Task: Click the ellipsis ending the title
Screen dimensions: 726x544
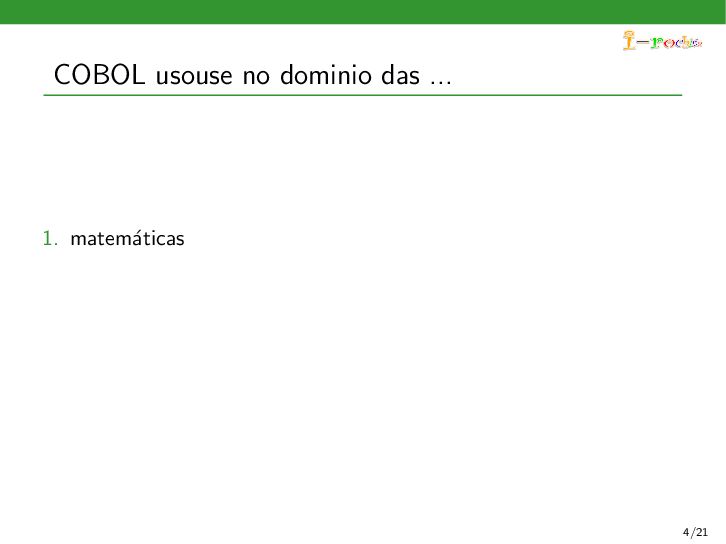Action: click(x=441, y=83)
